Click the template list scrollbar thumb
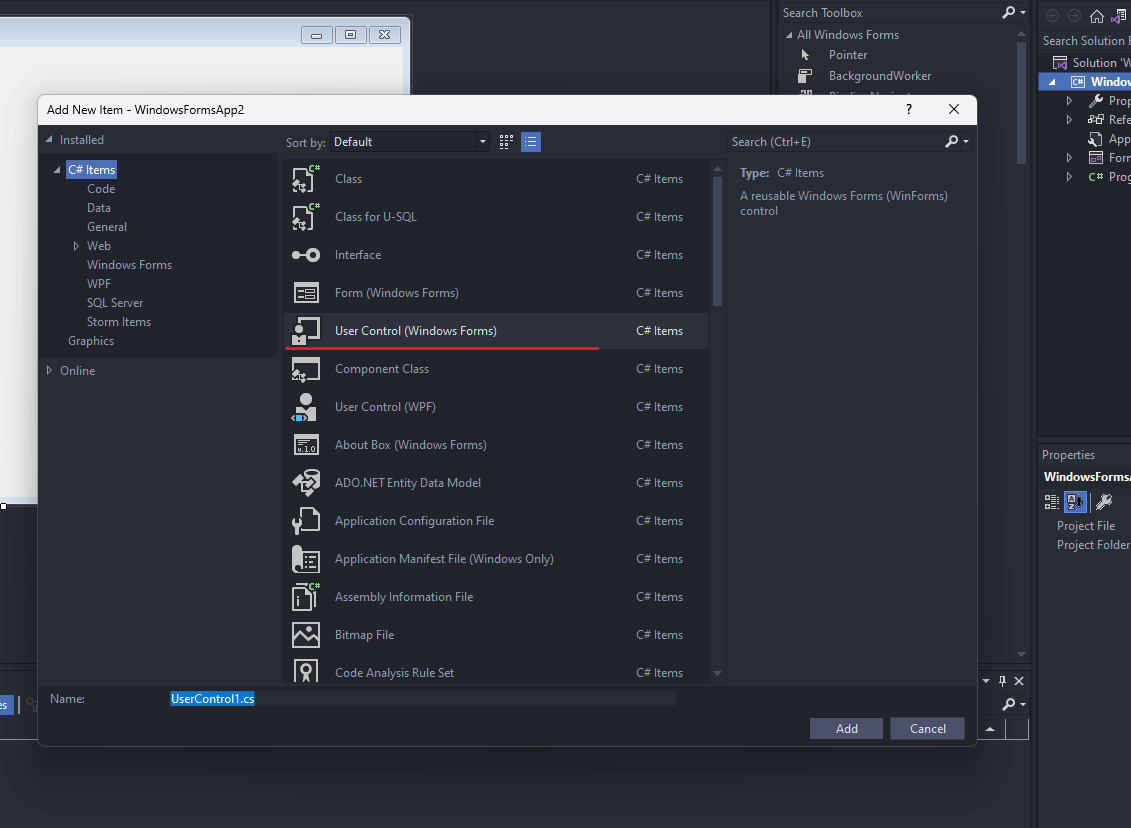The height and width of the screenshot is (828, 1131). tap(717, 242)
